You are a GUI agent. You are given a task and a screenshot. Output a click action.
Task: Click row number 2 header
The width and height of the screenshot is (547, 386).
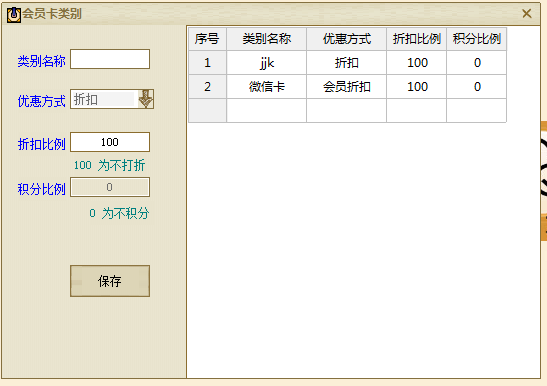click(207, 87)
